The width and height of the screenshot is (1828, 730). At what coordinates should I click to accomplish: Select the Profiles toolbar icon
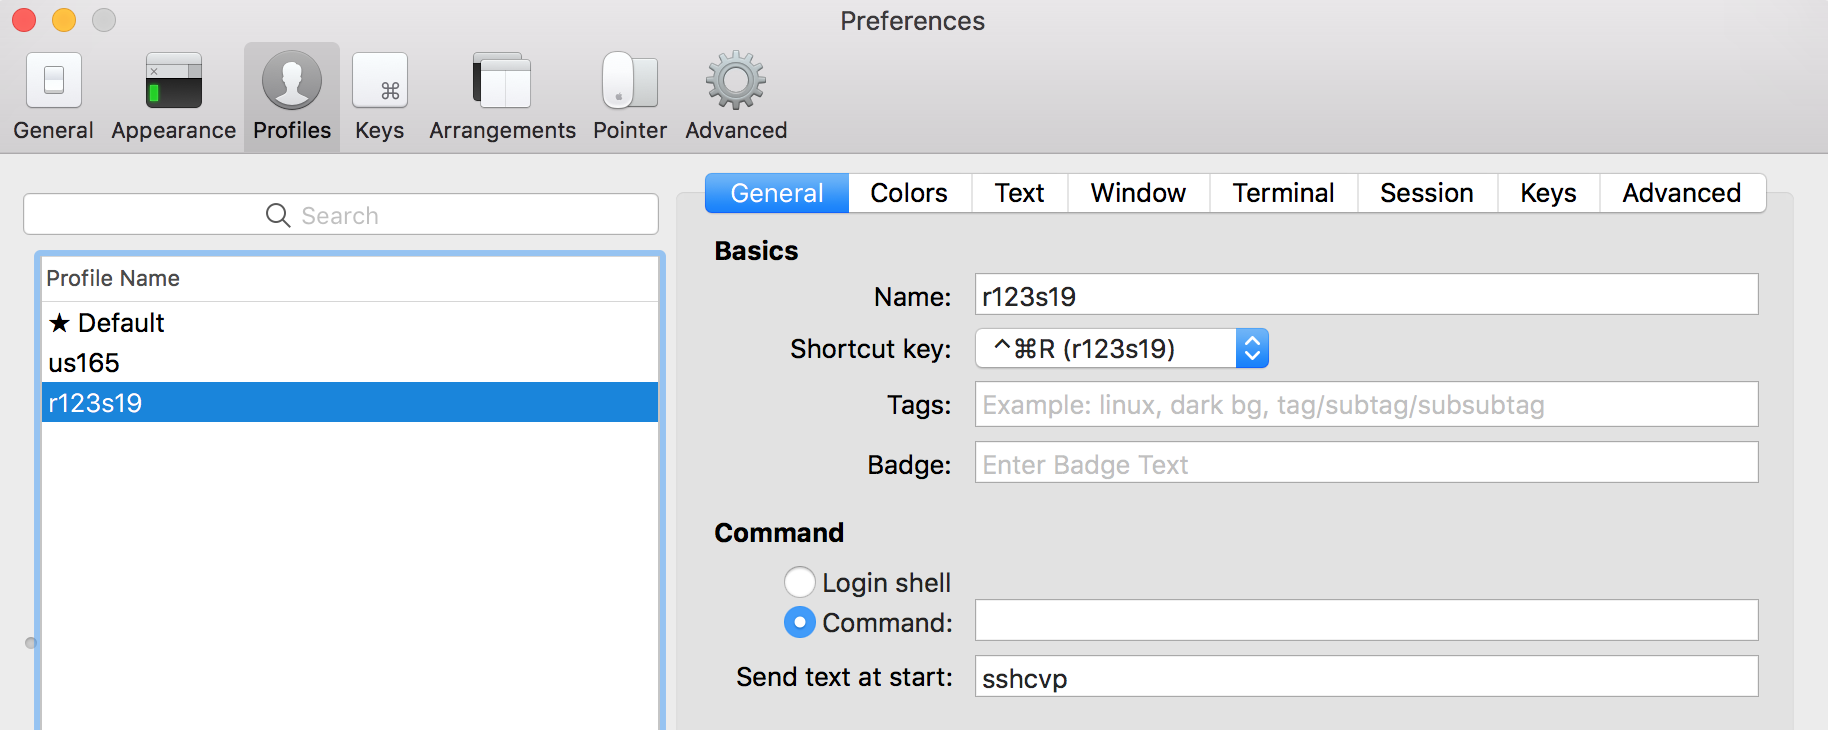click(x=292, y=81)
